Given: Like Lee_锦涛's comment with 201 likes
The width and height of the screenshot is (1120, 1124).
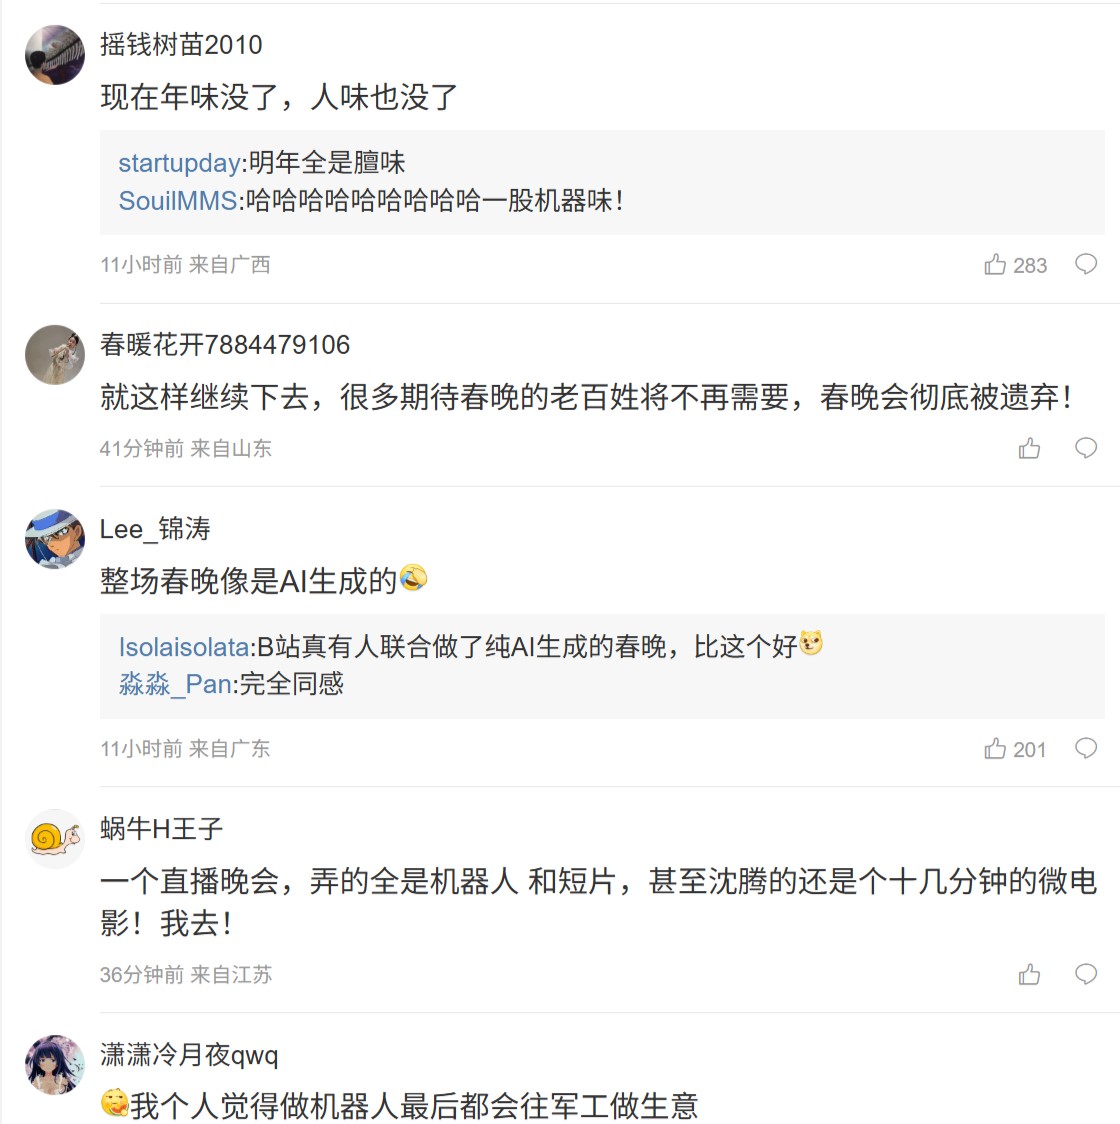Looking at the screenshot, I should (995, 749).
